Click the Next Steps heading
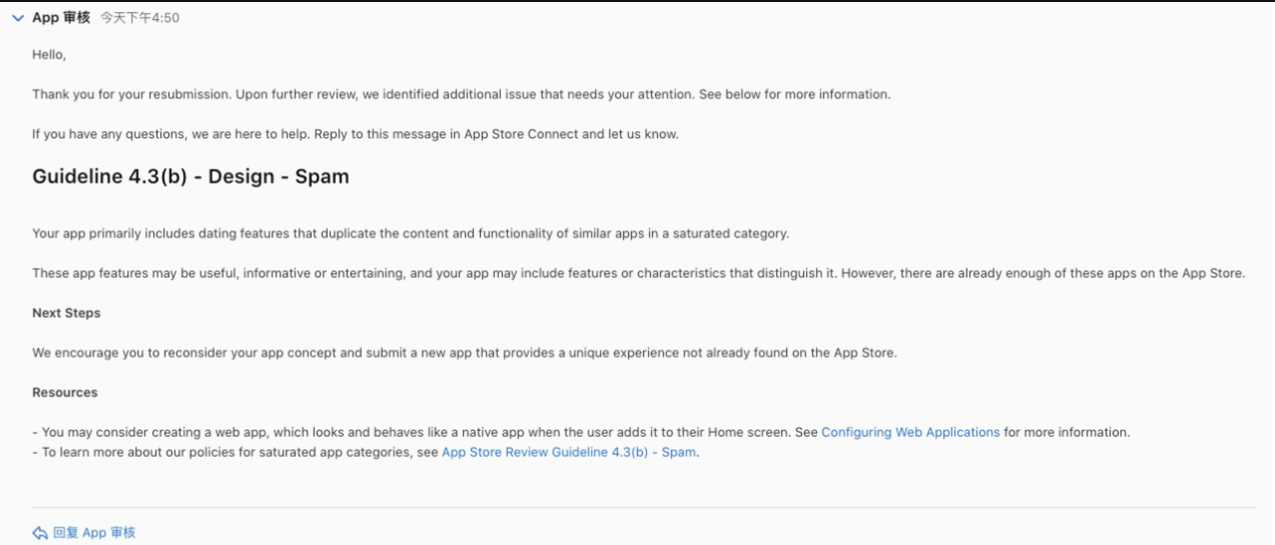The width and height of the screenshot is (1275, 545). [66, 313]
